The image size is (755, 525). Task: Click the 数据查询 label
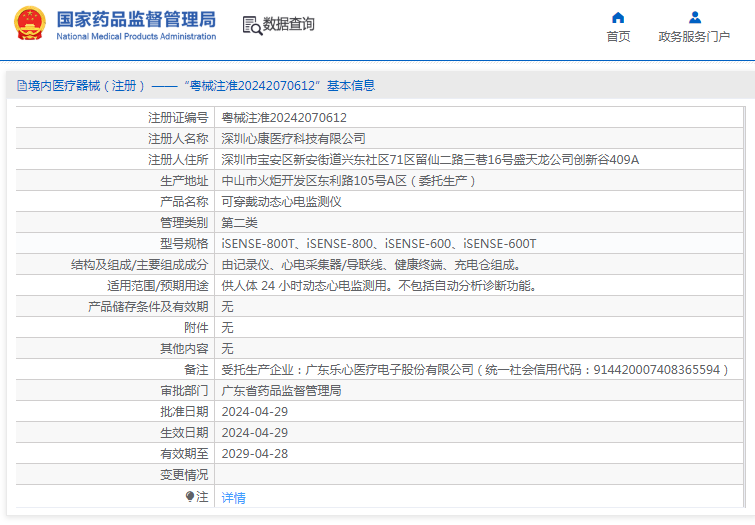click(x=288, y=24)
